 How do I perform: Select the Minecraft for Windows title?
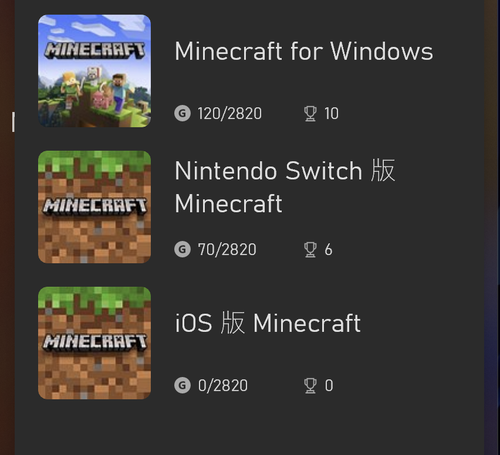coord(304,52)
